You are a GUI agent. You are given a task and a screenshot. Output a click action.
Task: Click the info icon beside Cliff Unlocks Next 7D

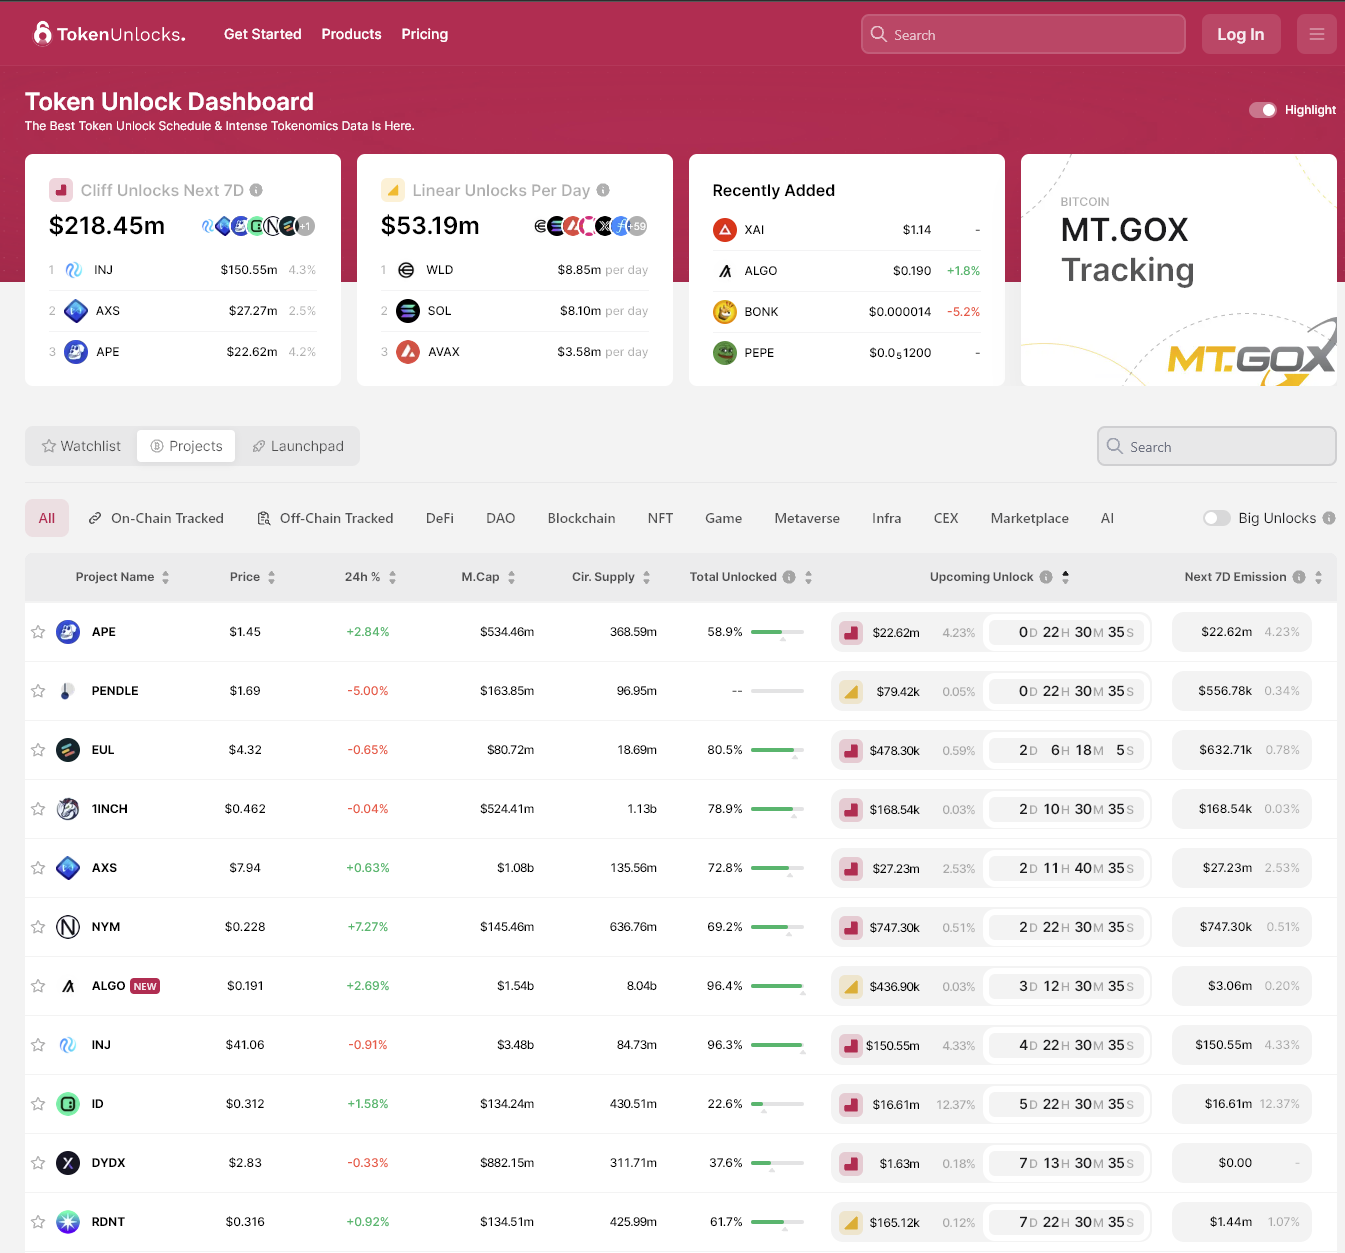[256, 190]
